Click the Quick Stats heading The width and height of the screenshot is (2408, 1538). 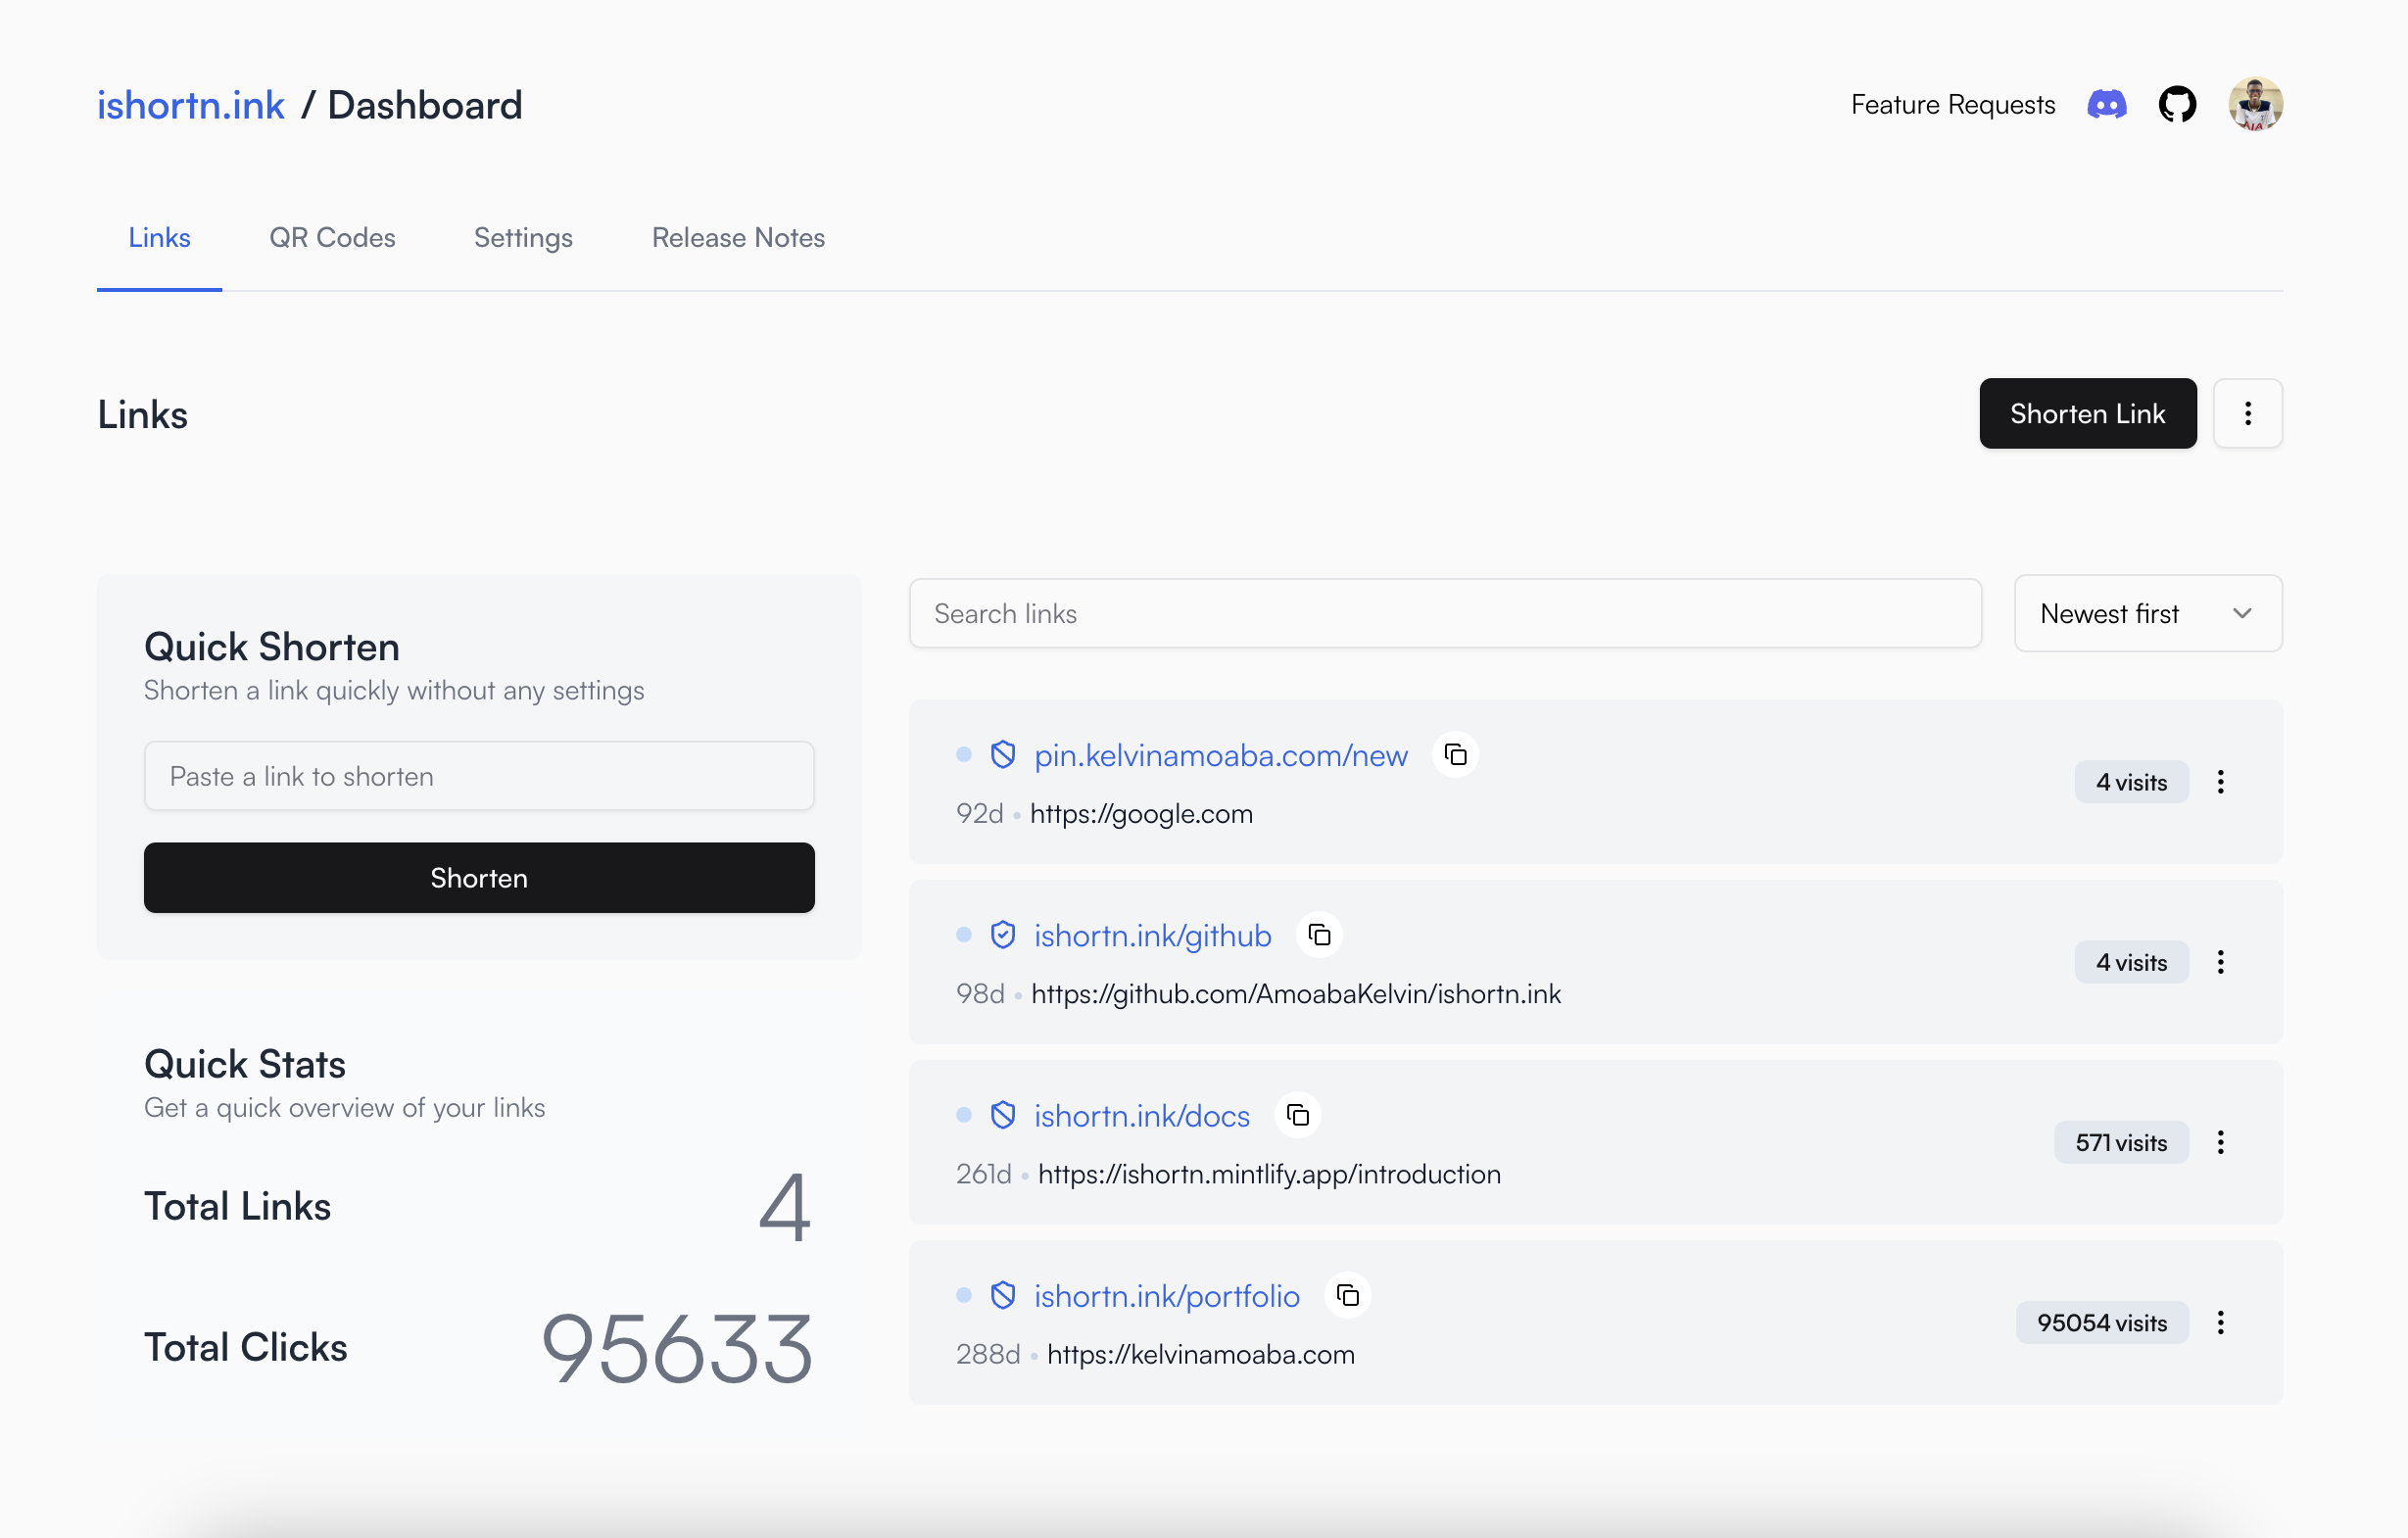[245, 1063]
